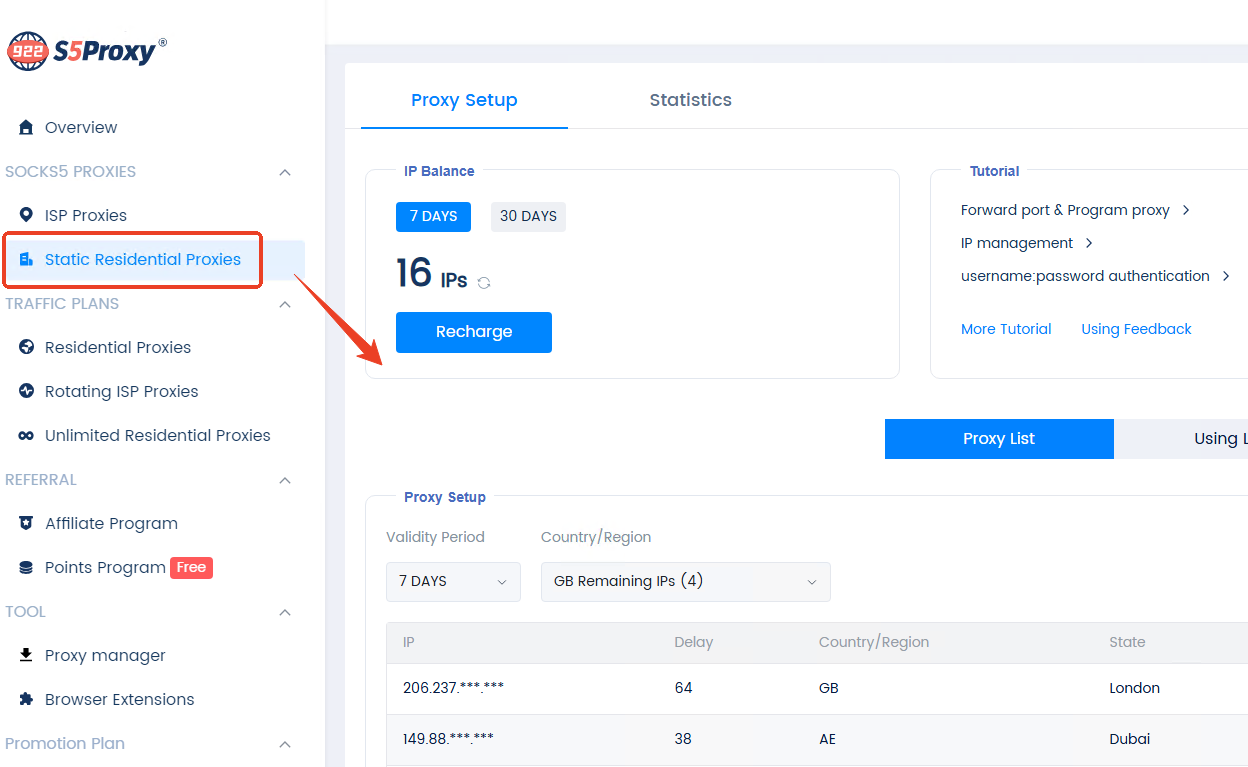Refresh the IP balance count
1248x767 pixels.
(484, 283)
